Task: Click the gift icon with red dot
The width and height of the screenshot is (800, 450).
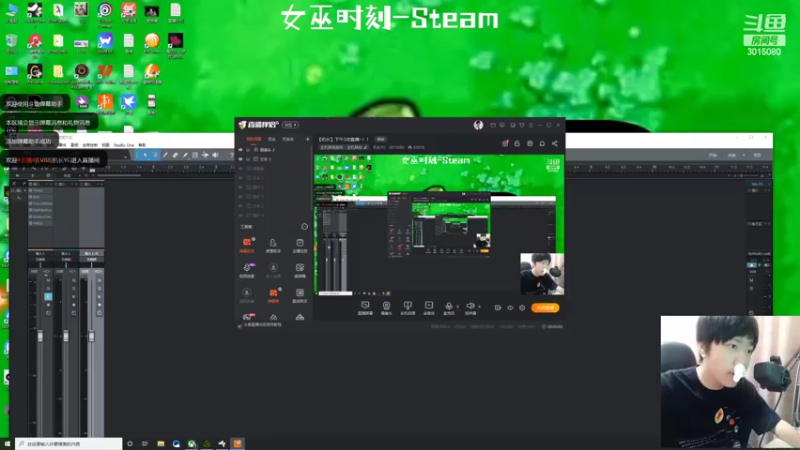Action: coord(505,143)
